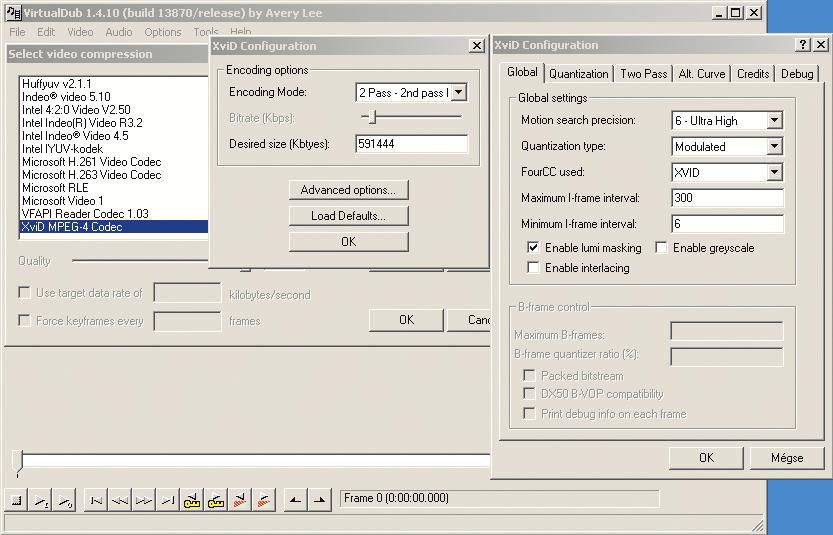The width and height of the screenshot is (833, 535).
Task: Step one frame forward
Action: 144,500
